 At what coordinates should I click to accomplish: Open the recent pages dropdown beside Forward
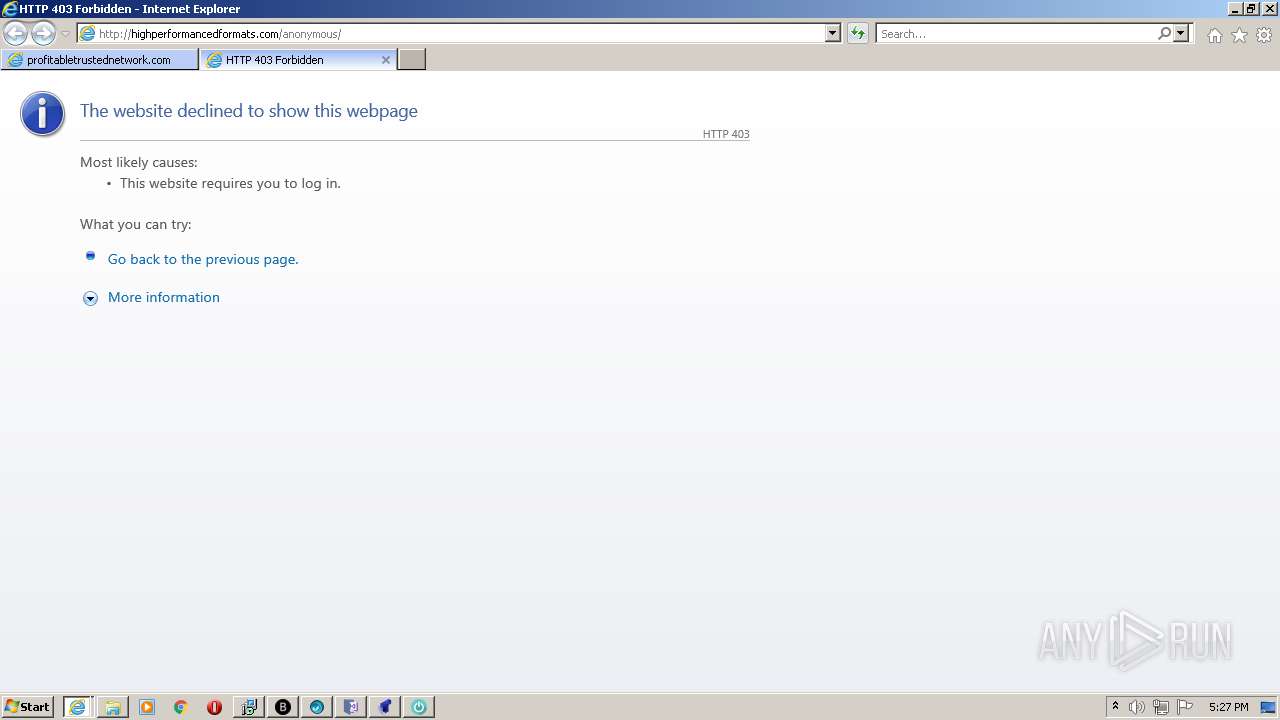[65, 34]
